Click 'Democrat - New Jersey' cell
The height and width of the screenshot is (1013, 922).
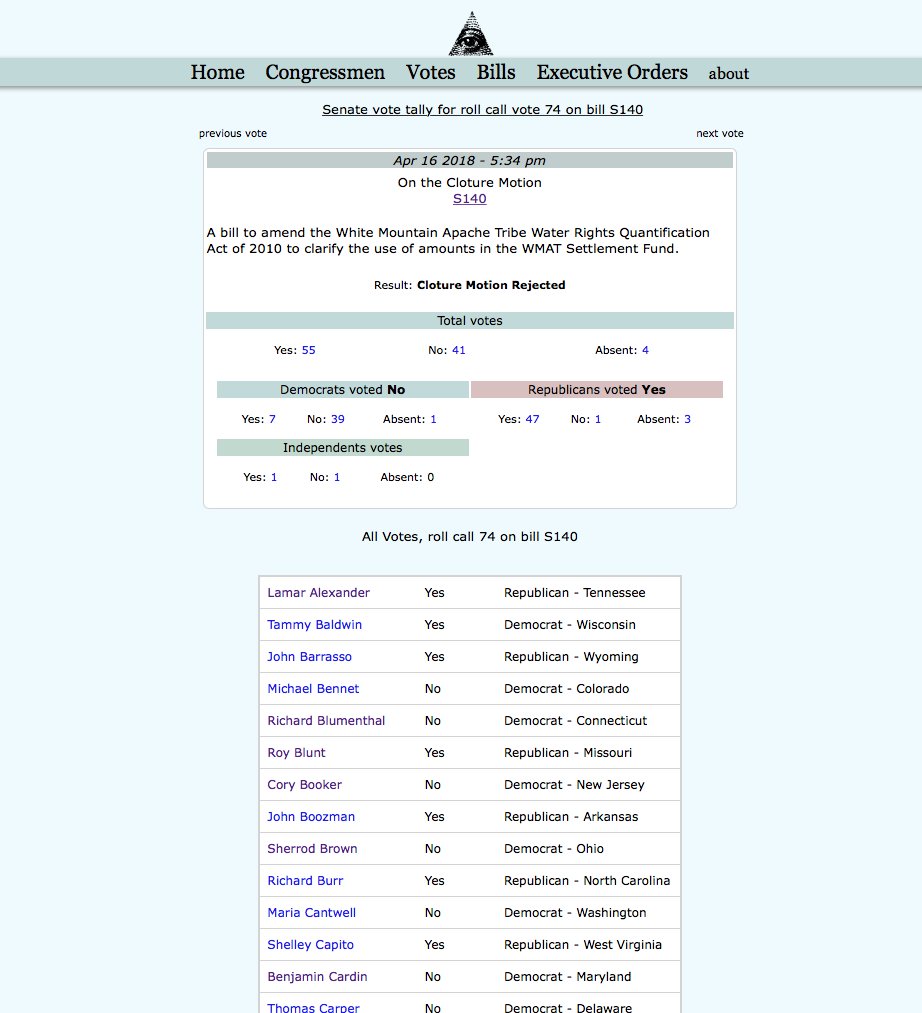574,785
